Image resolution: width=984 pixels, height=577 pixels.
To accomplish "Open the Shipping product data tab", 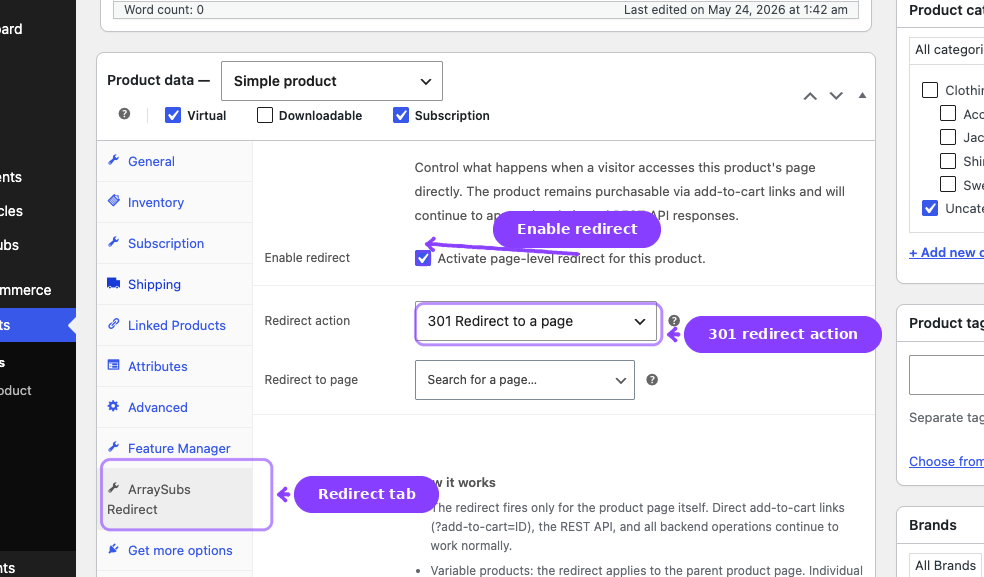I will pos(174,284).
